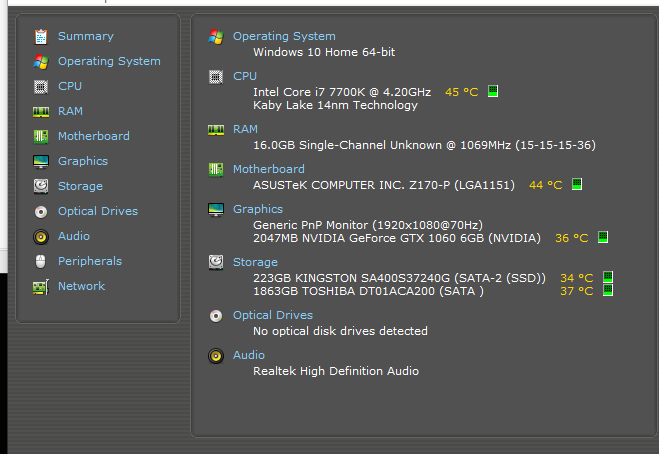Click the Motherboard icon in sidebar
The height and width of the screenshot is (454, 659).
41,136
